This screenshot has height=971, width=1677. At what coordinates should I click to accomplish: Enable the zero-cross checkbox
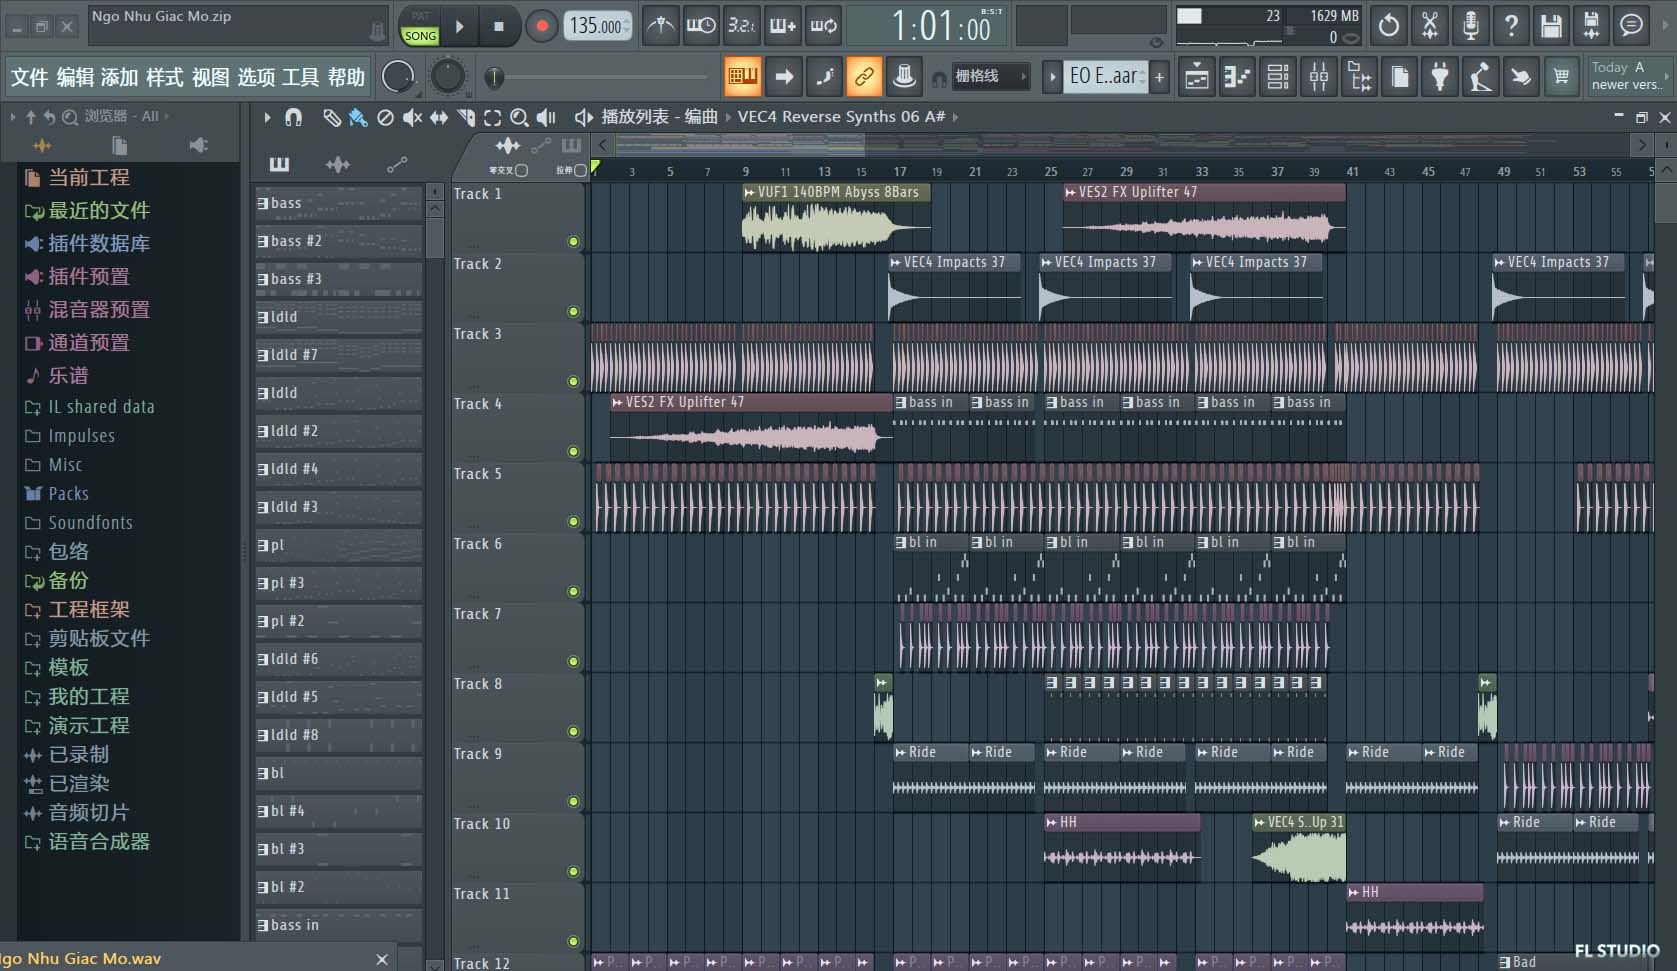(x=521, y=170)
